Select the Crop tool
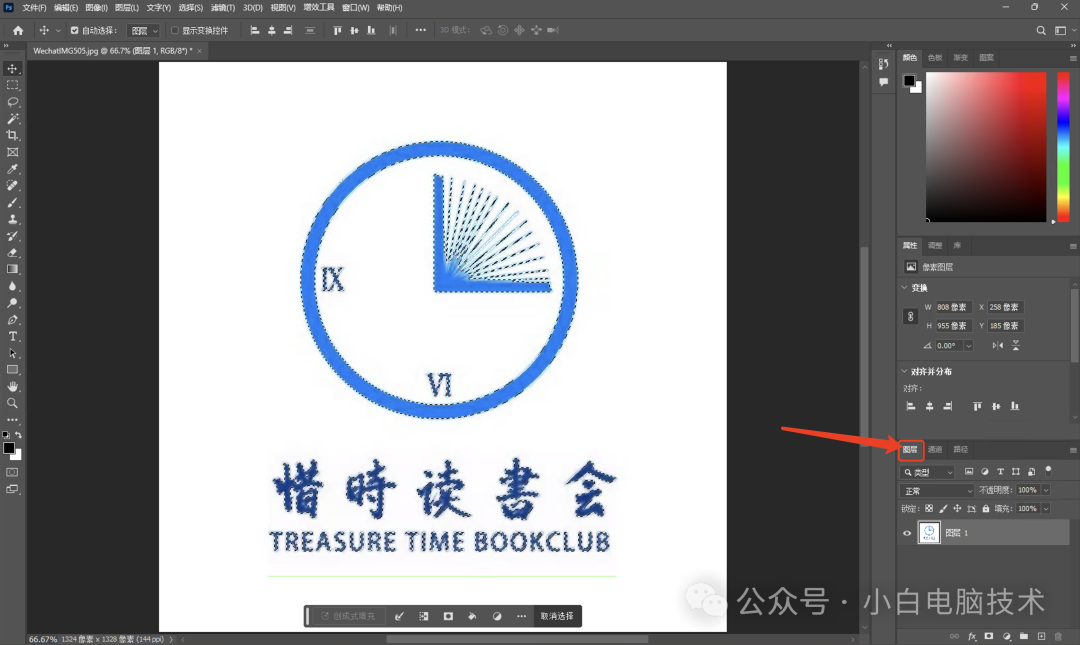The height and width of the screenshot is (645, 1080). point(12,135)
